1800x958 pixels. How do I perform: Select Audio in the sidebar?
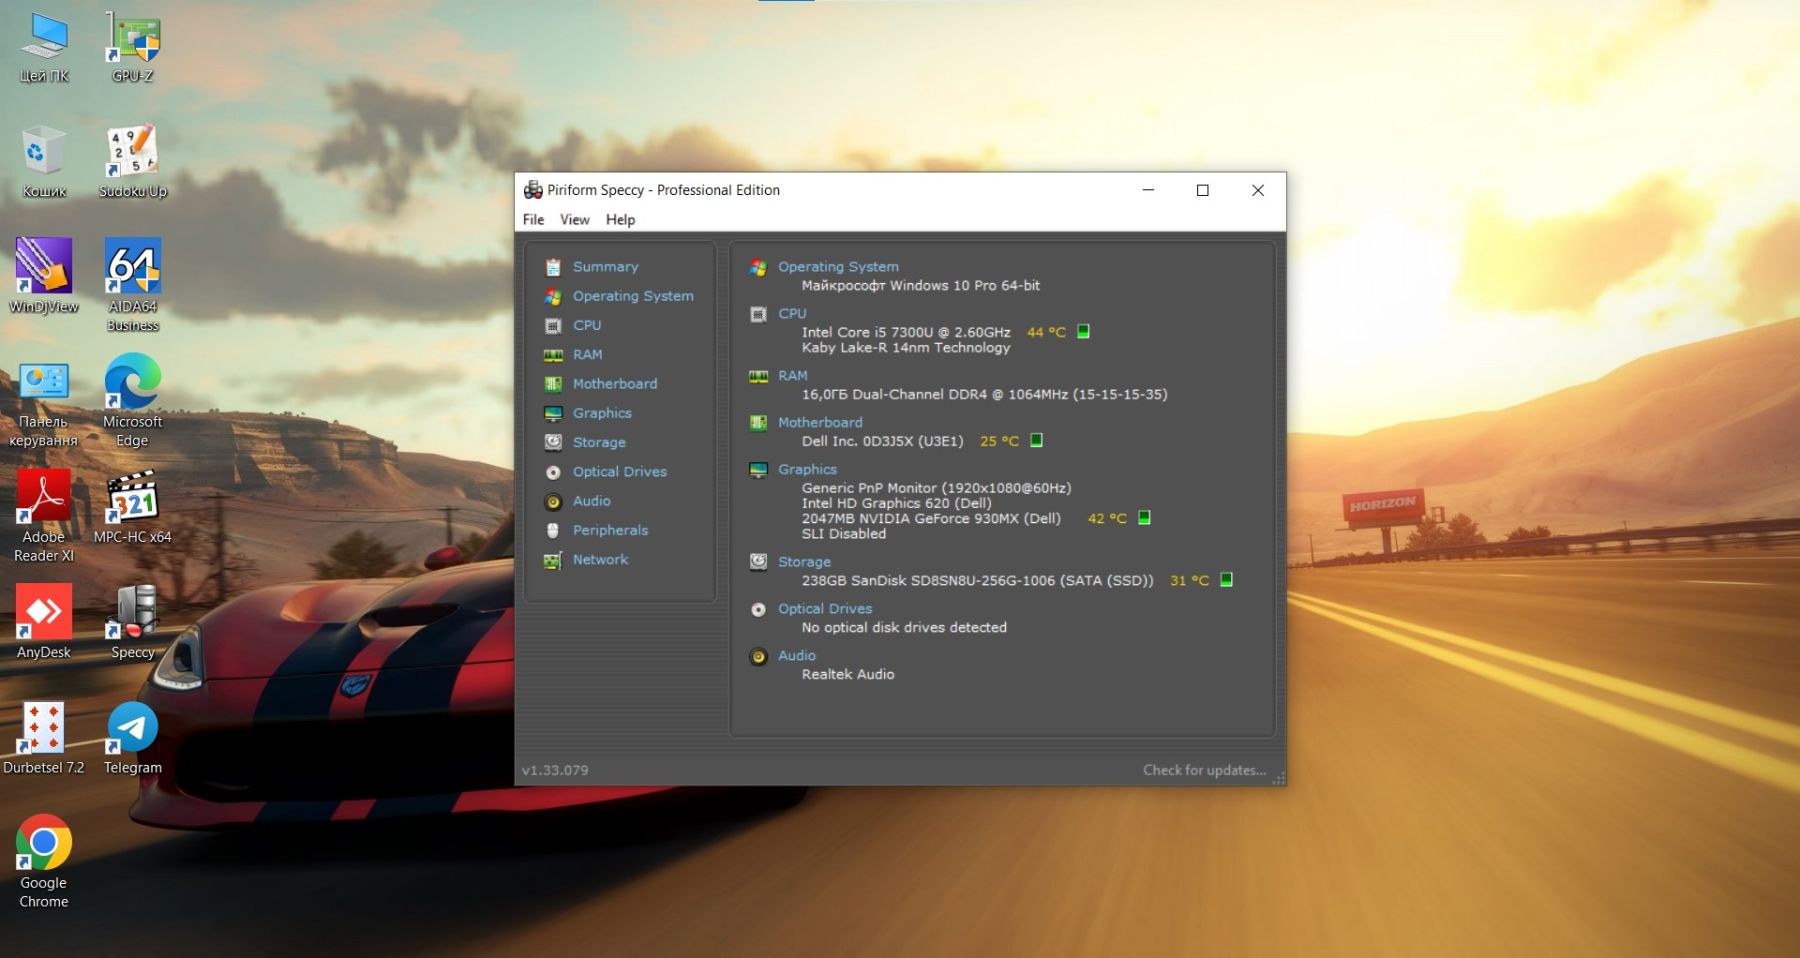click(591, 501)
